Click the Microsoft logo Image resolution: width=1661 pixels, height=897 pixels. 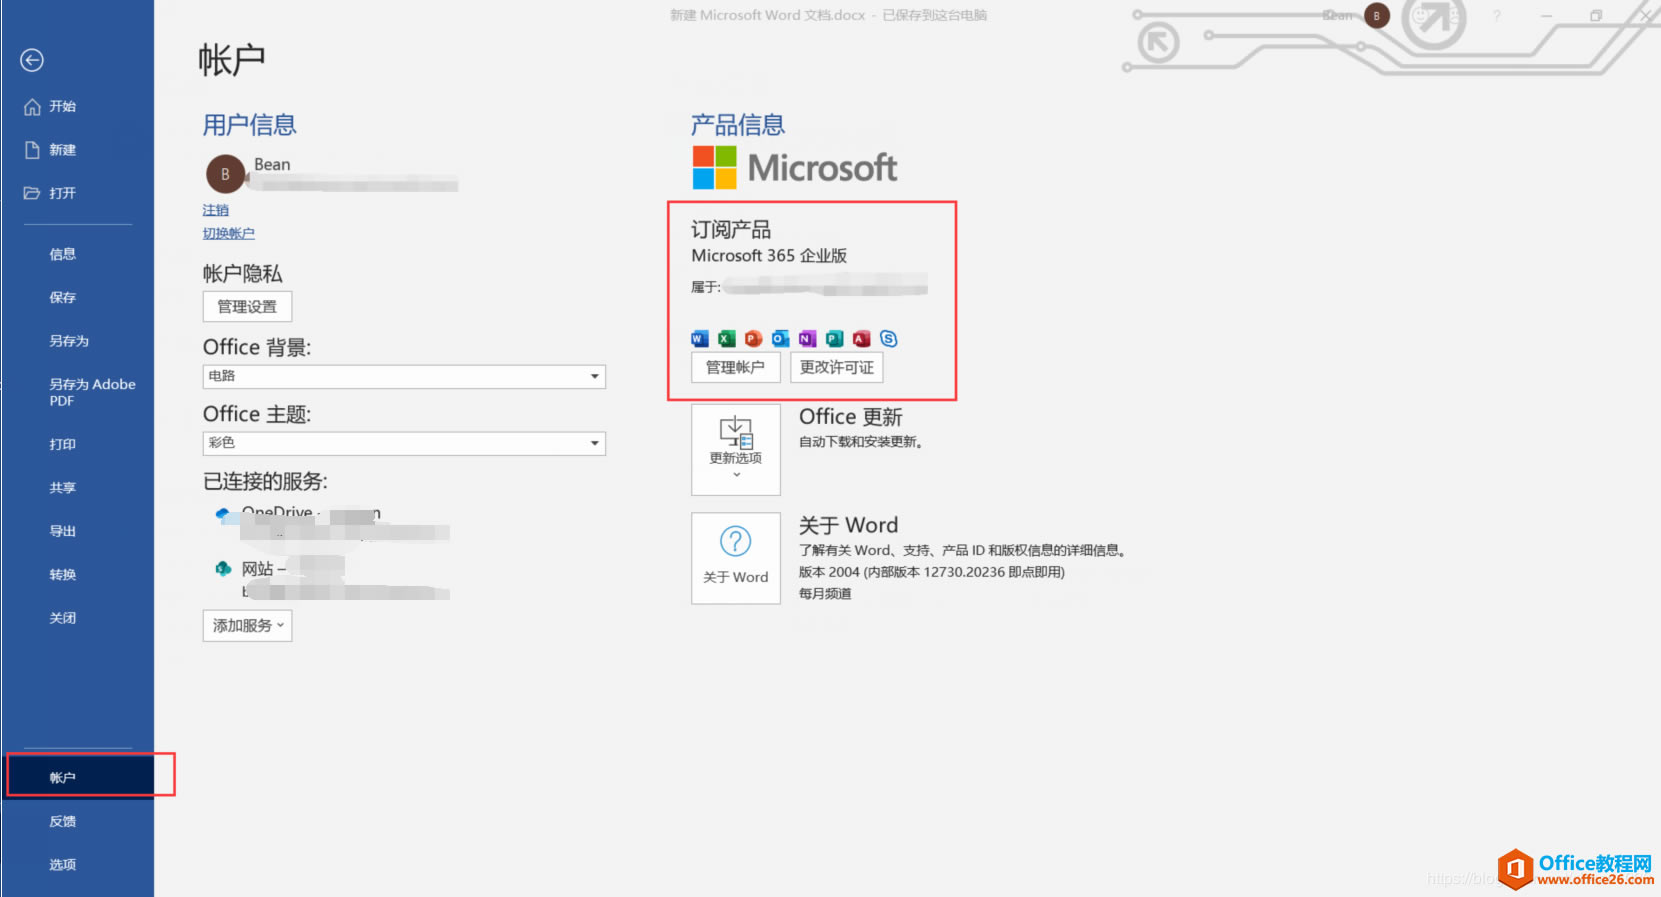point(795,168)
